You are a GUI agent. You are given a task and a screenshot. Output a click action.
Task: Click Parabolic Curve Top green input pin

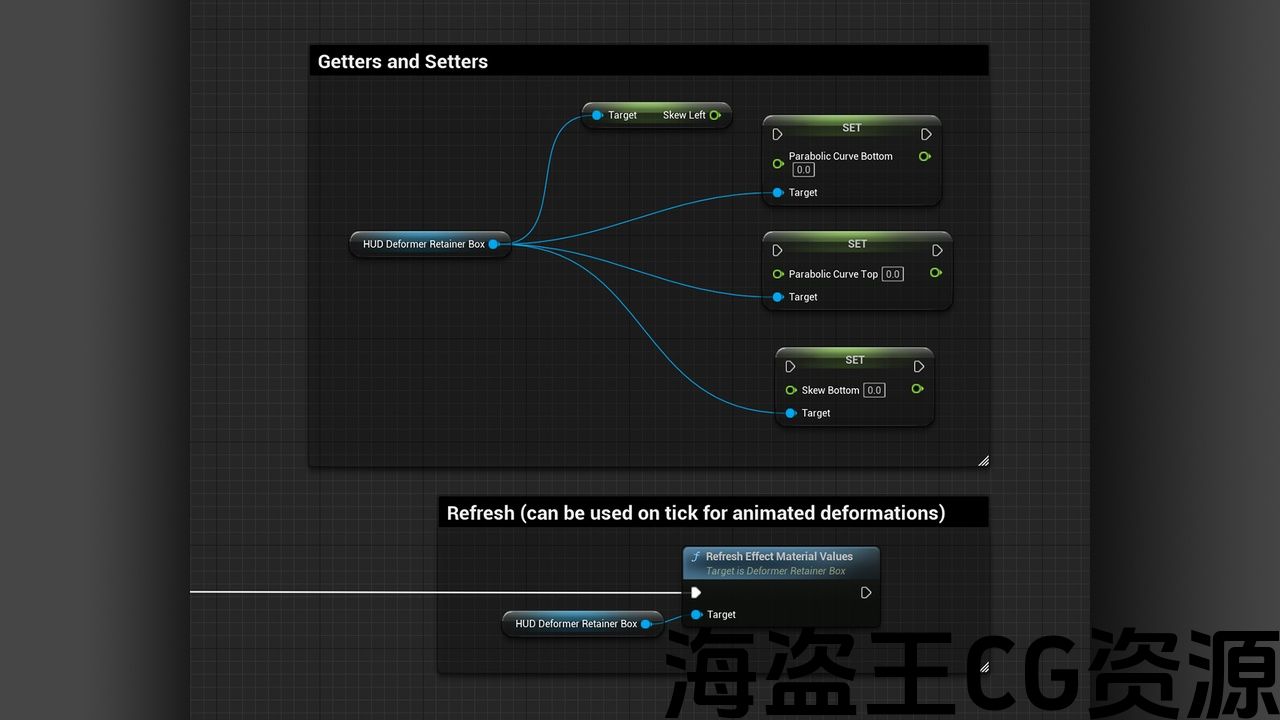pyautogui.click(x=778, y=274)
